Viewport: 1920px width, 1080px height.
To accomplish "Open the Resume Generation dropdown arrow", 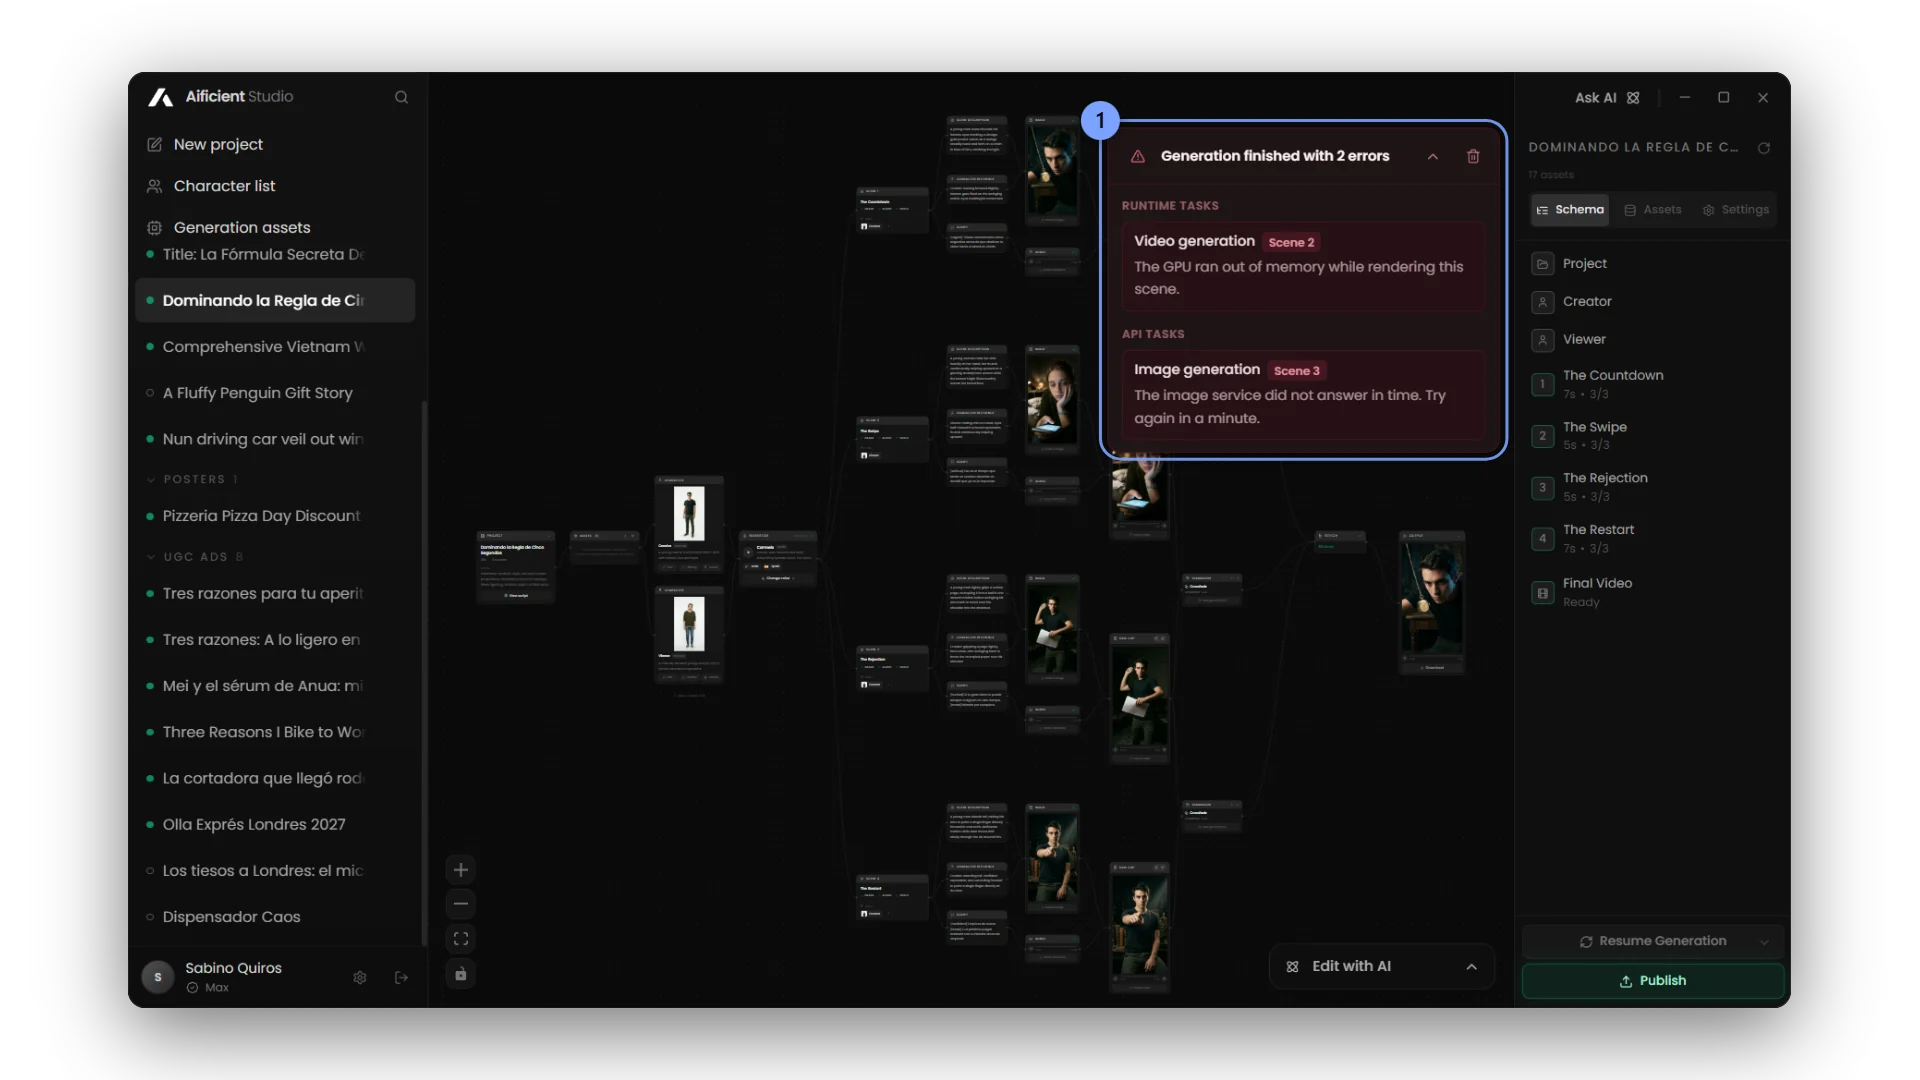I will coord(1765,942).
